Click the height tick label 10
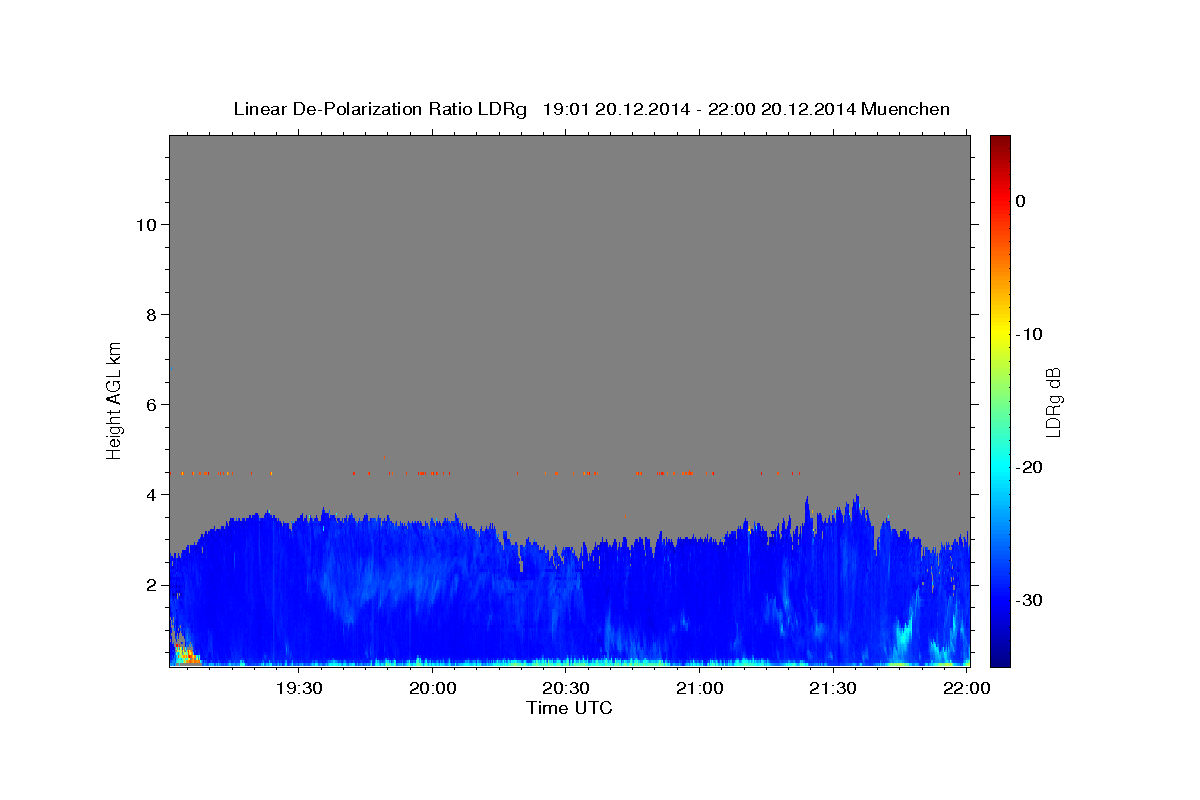The width and height of the screenshot is (1200, 800). tap(145, 224)
